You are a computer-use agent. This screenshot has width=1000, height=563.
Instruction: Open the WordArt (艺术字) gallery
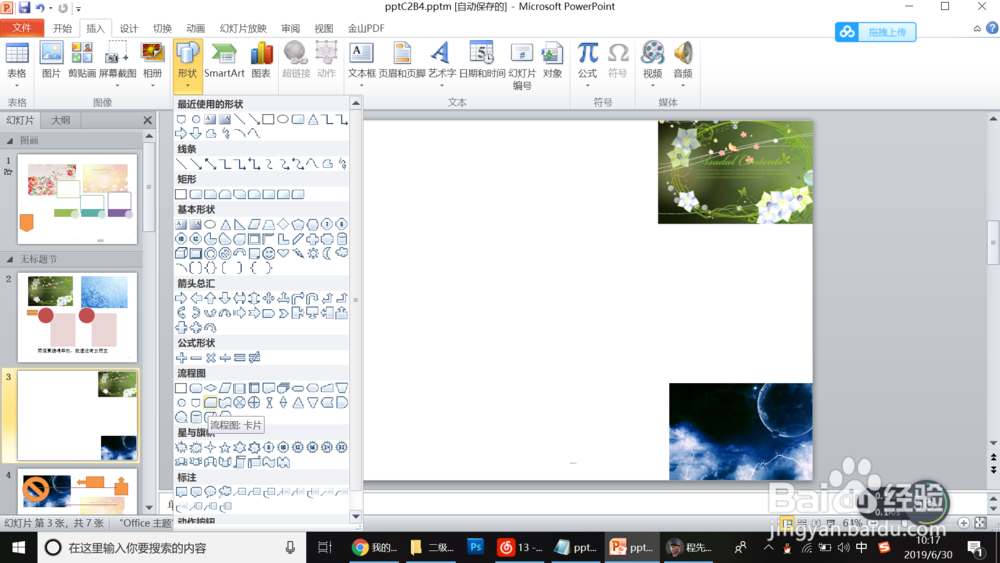pos(441,64)
